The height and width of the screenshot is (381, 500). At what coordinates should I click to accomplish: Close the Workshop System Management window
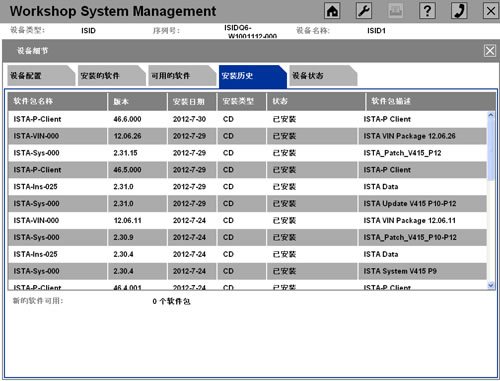tap(491, 11)
